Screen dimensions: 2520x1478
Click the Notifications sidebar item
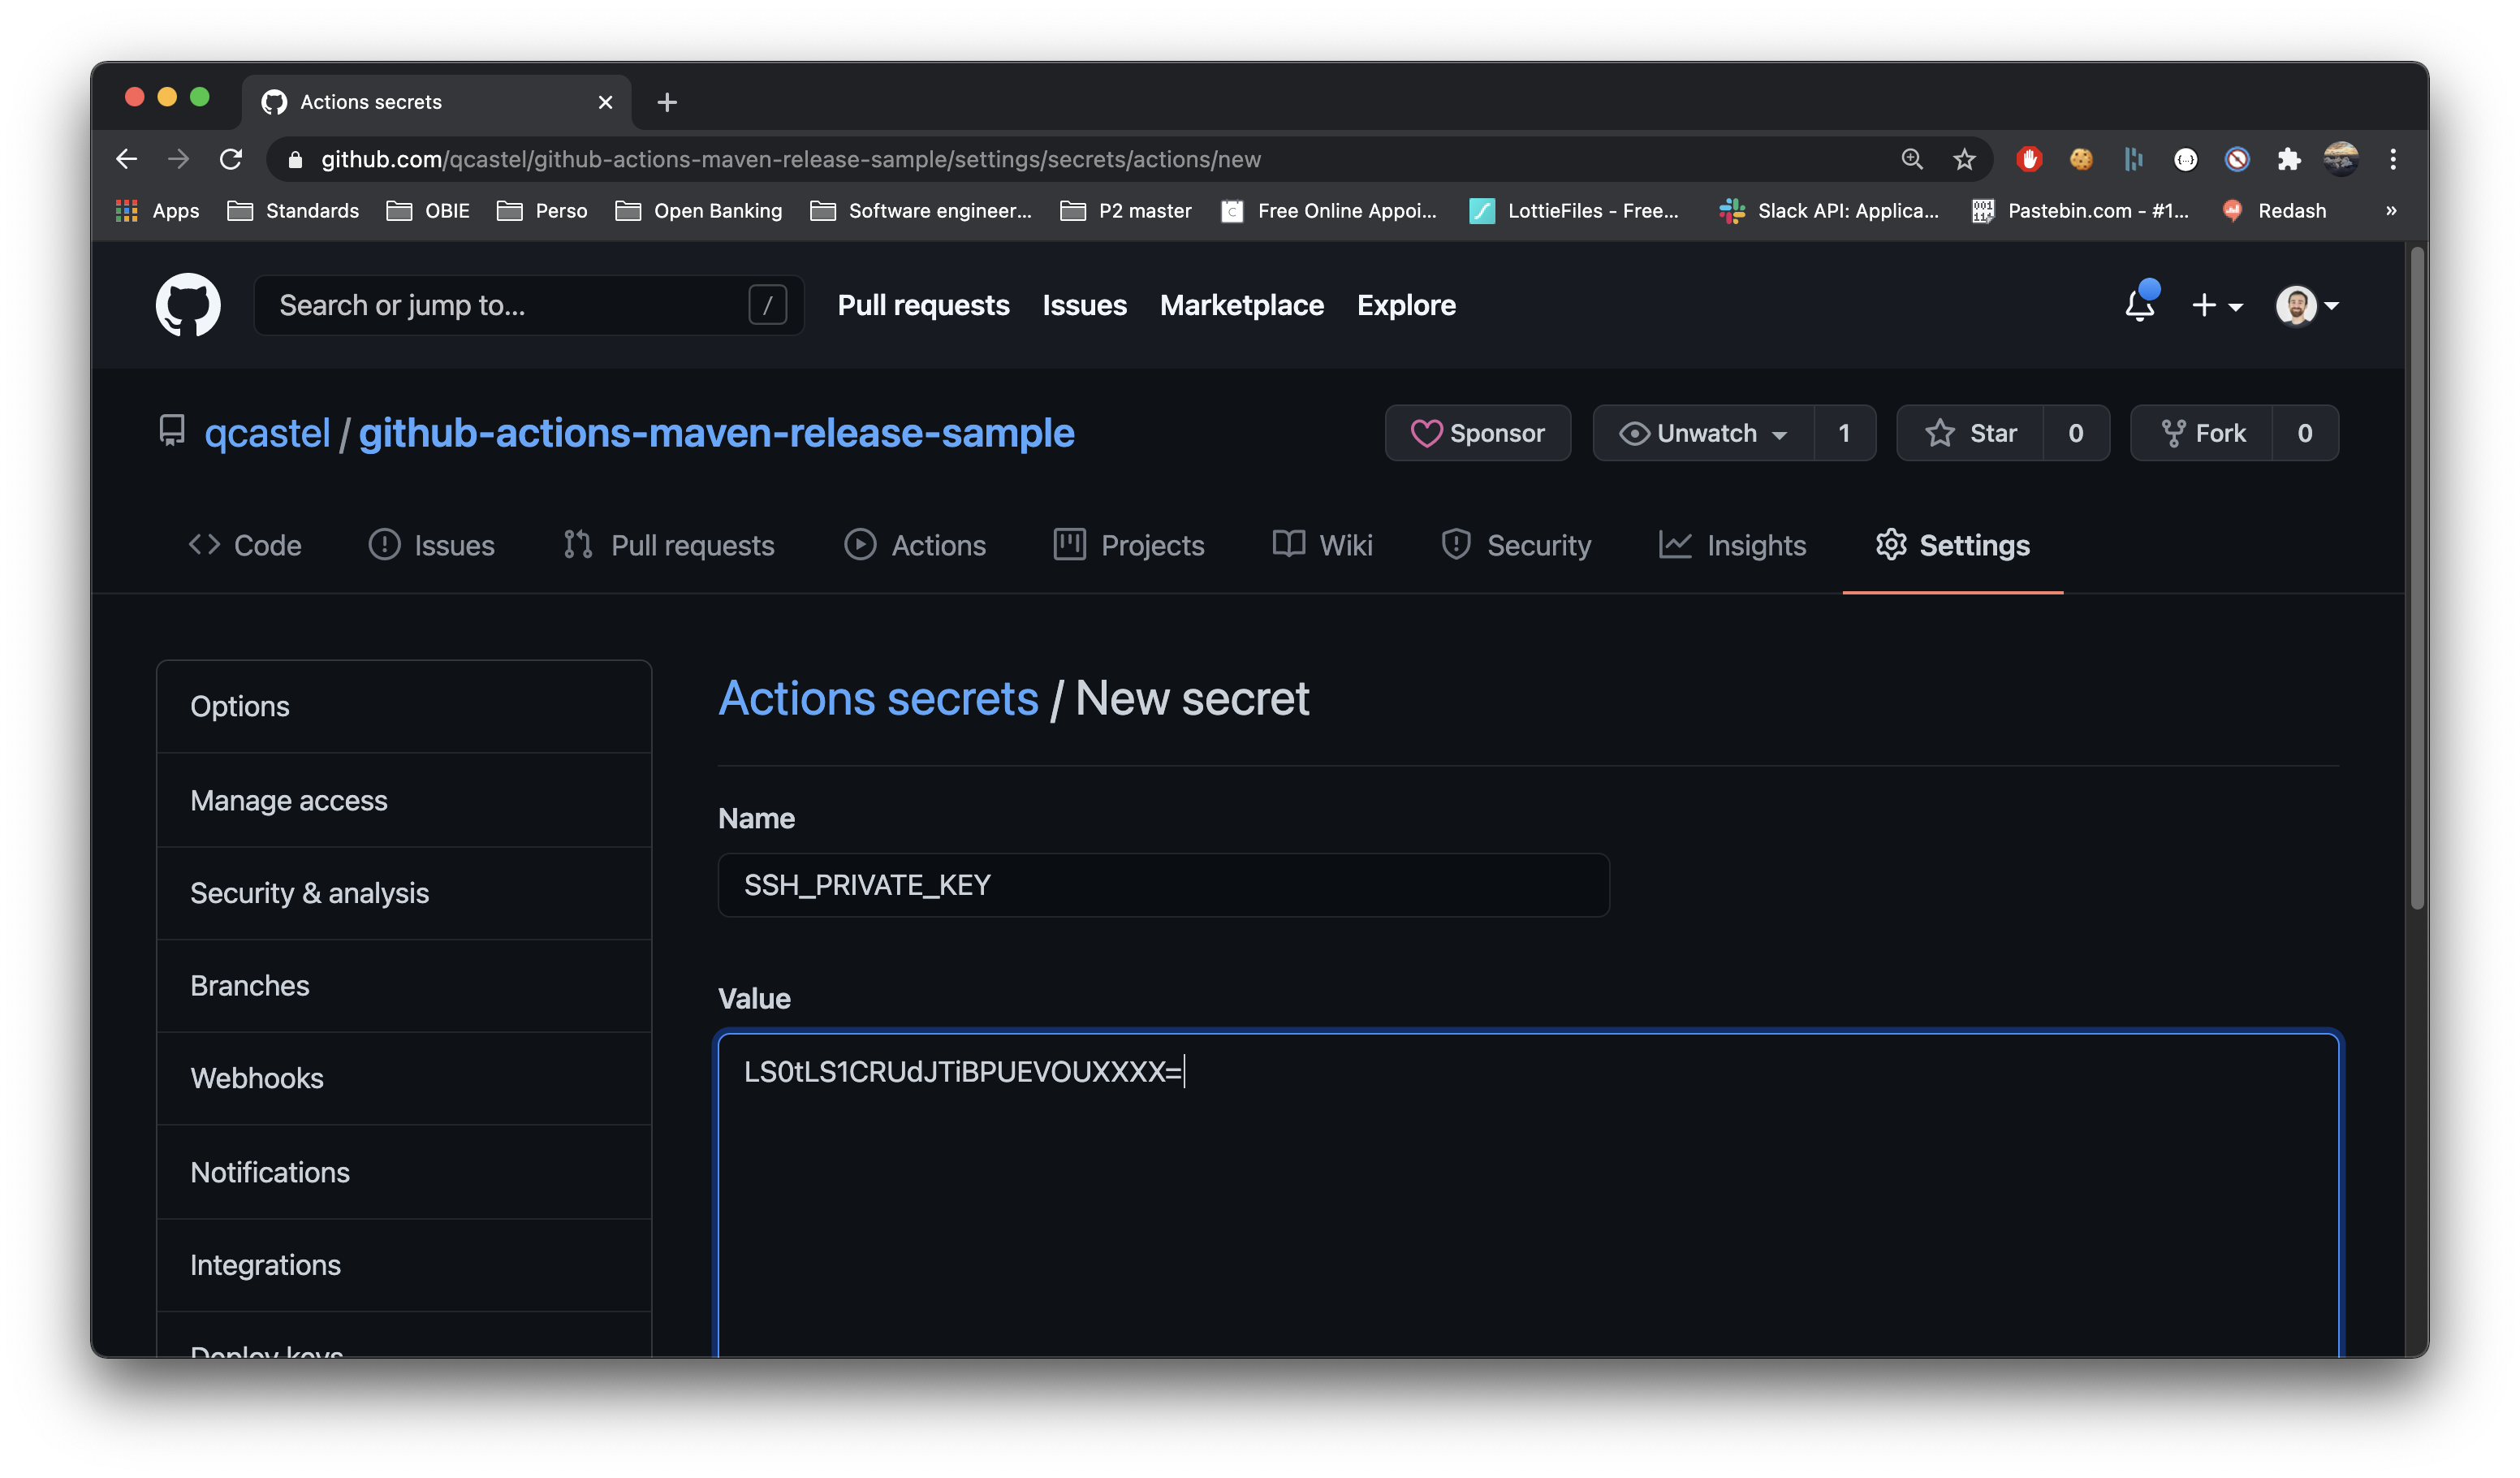tap(269, 1170)
